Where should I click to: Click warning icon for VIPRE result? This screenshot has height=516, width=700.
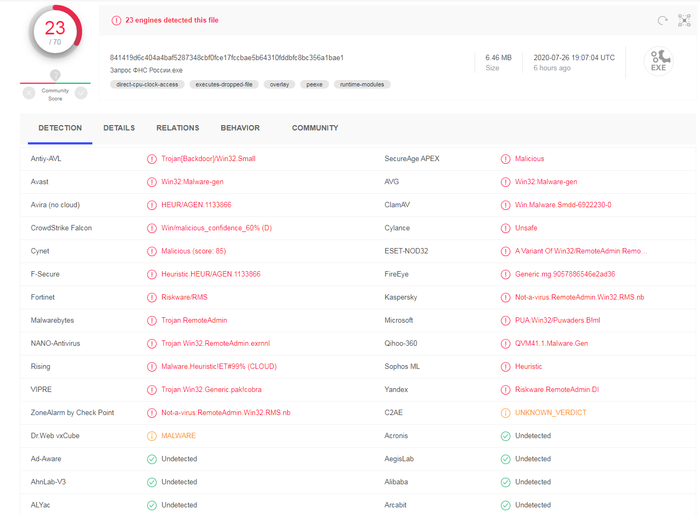coord(152,390)
